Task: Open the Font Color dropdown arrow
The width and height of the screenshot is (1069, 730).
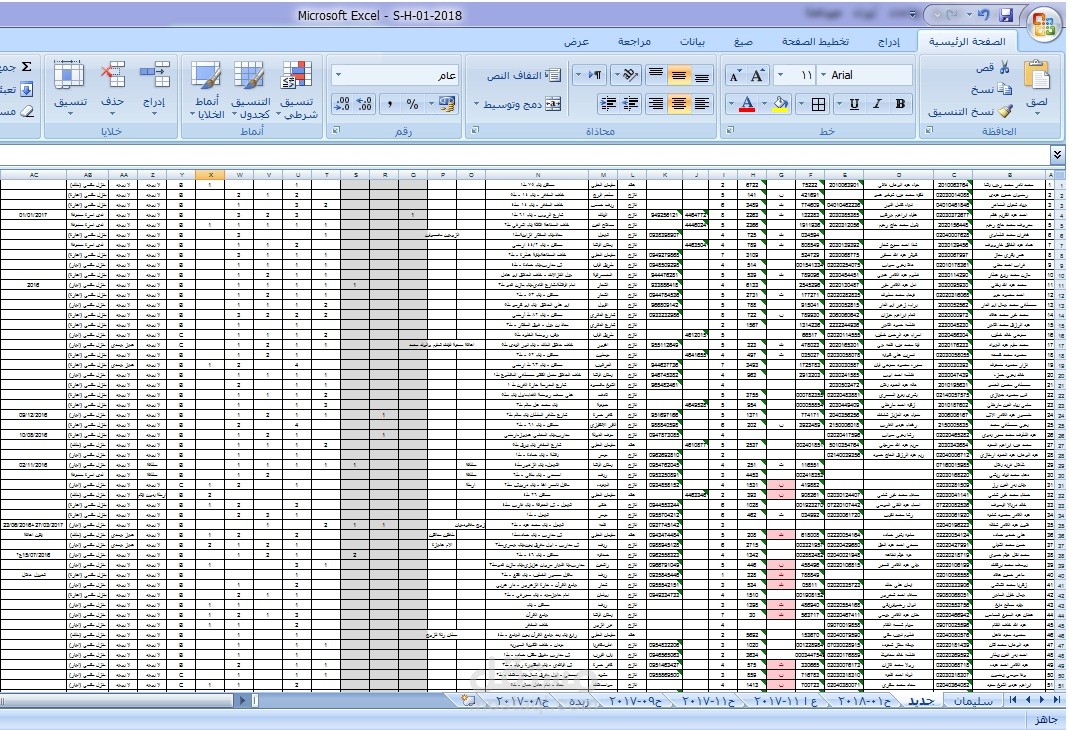Action: coord(731,104)
